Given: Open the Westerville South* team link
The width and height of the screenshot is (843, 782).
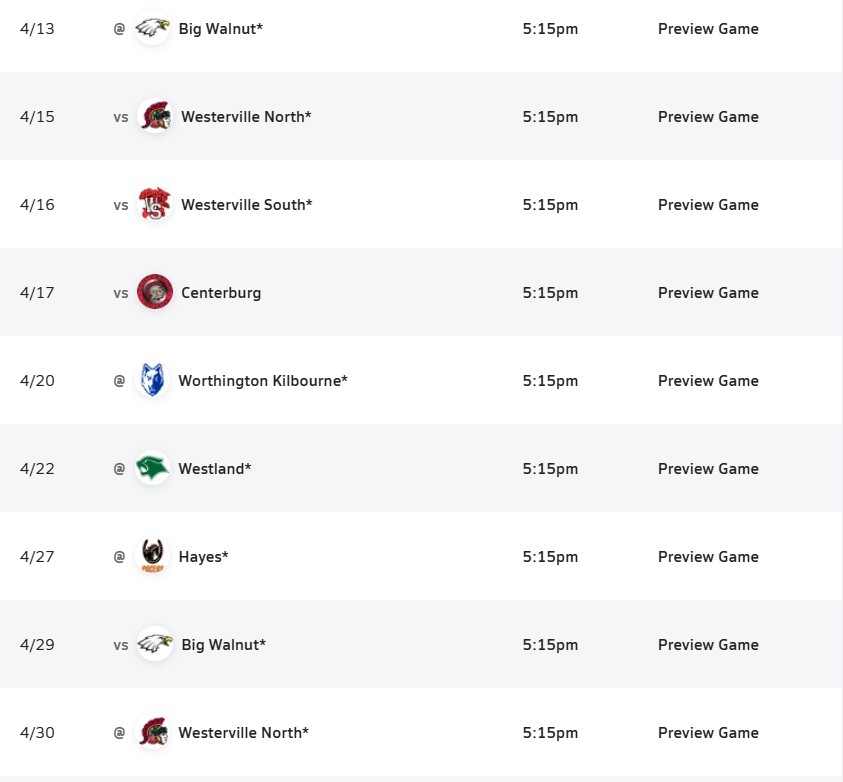Looking at the screenshot, I should pos(246,205).
